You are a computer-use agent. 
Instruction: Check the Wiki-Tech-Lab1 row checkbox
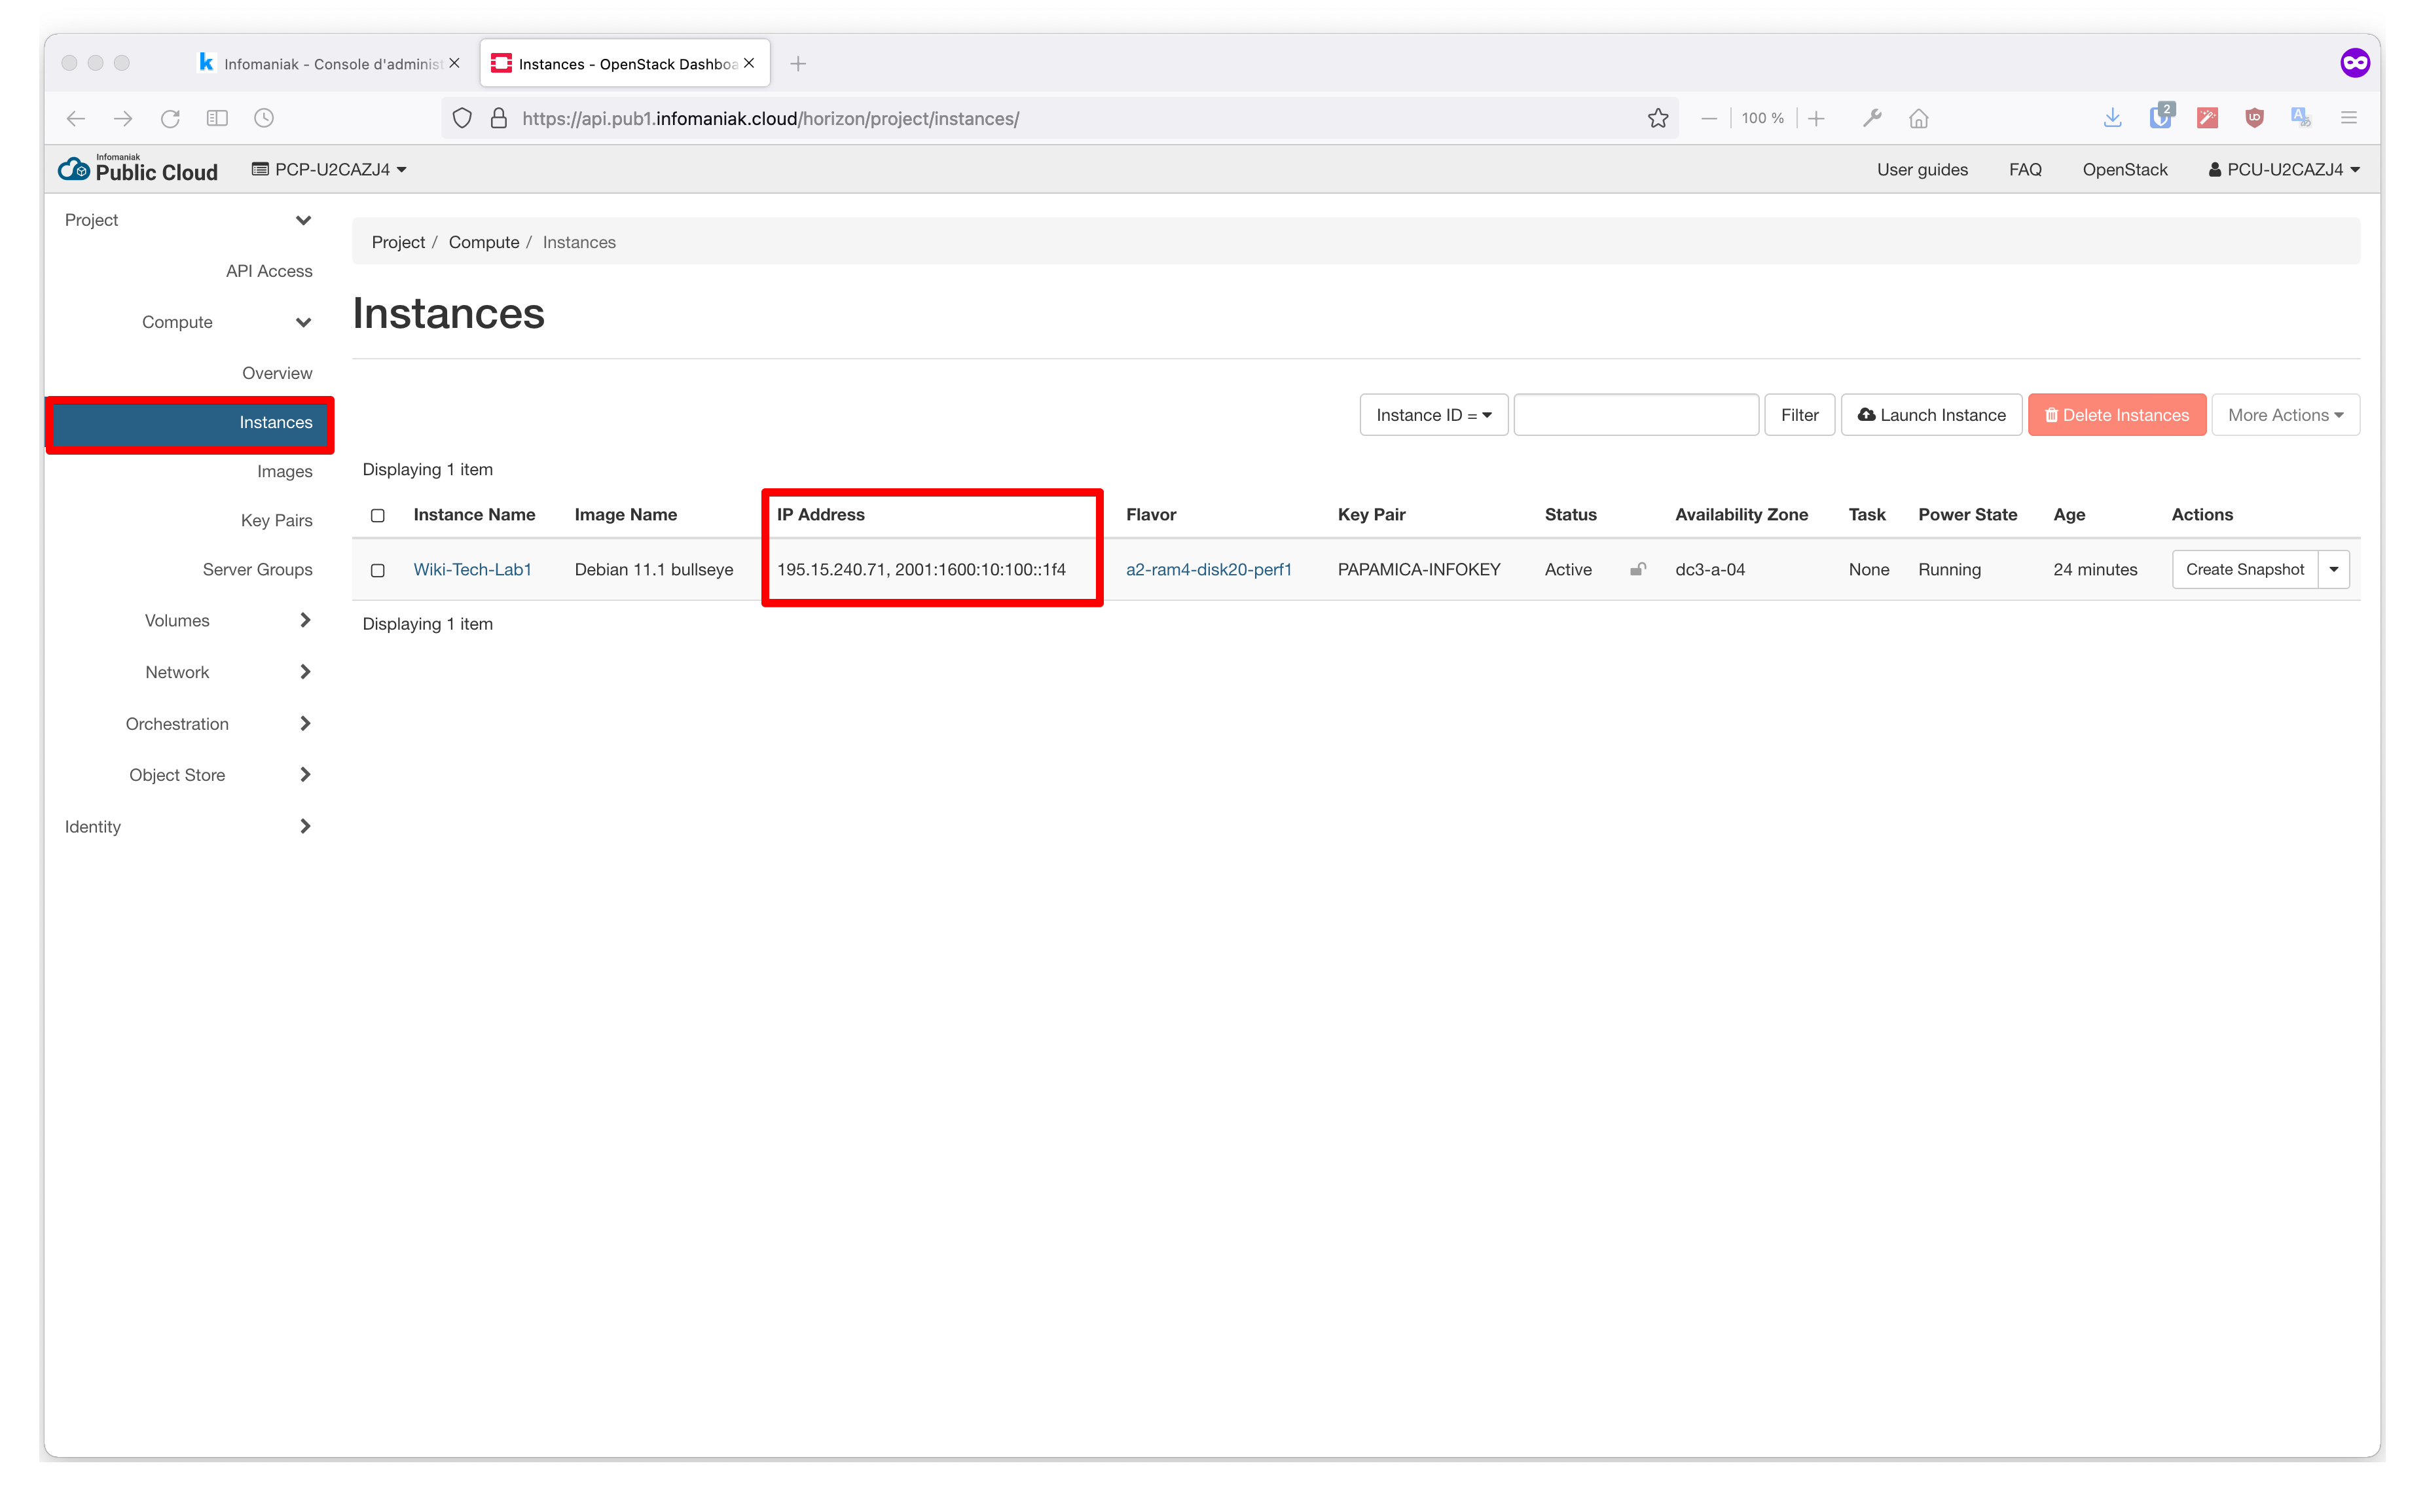(x=378, y=571)
